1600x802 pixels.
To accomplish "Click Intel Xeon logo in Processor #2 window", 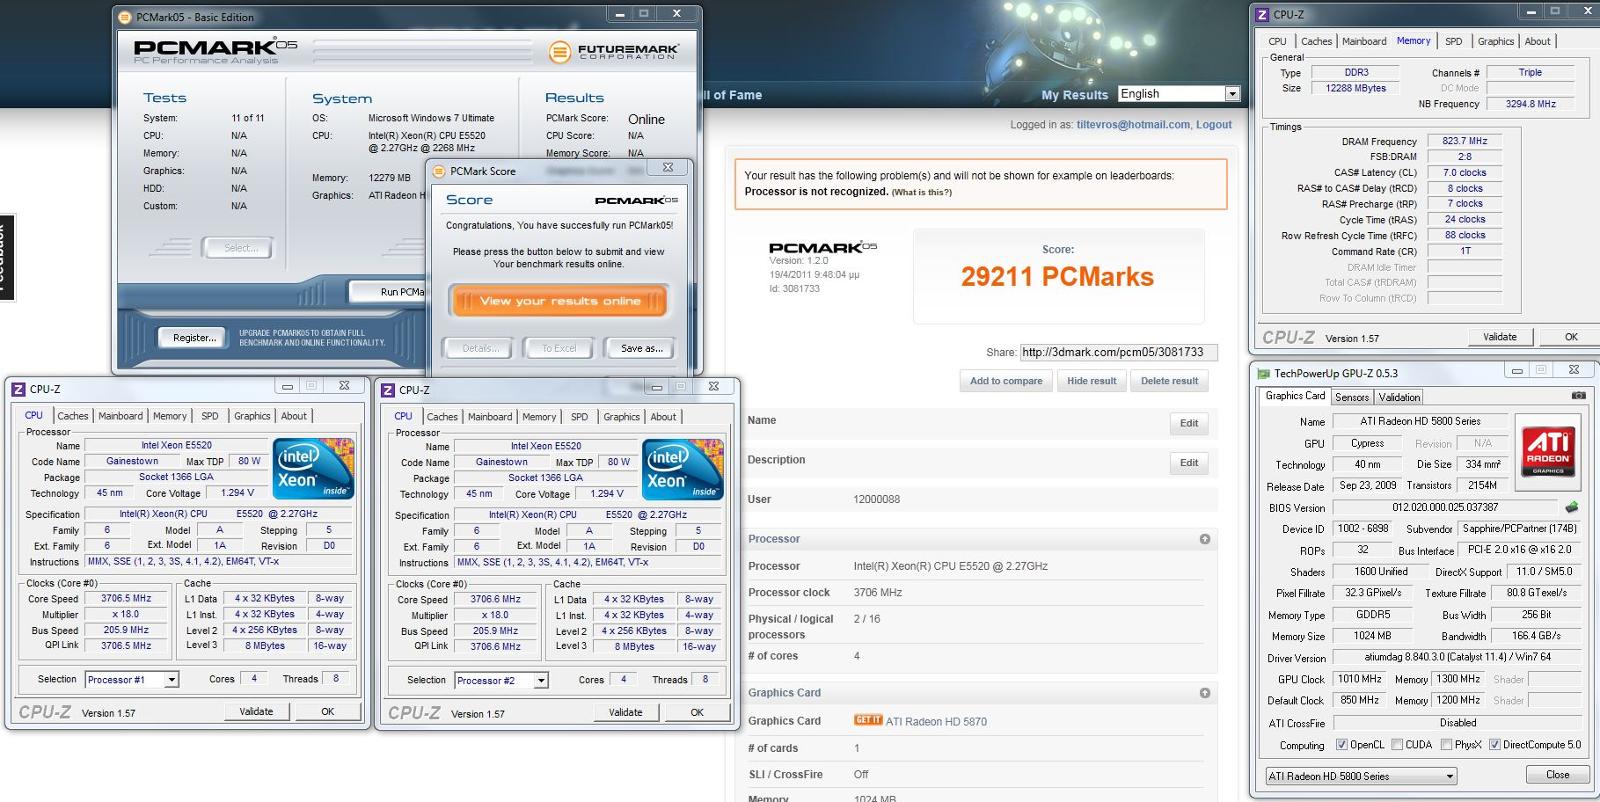I will (683, 468).
